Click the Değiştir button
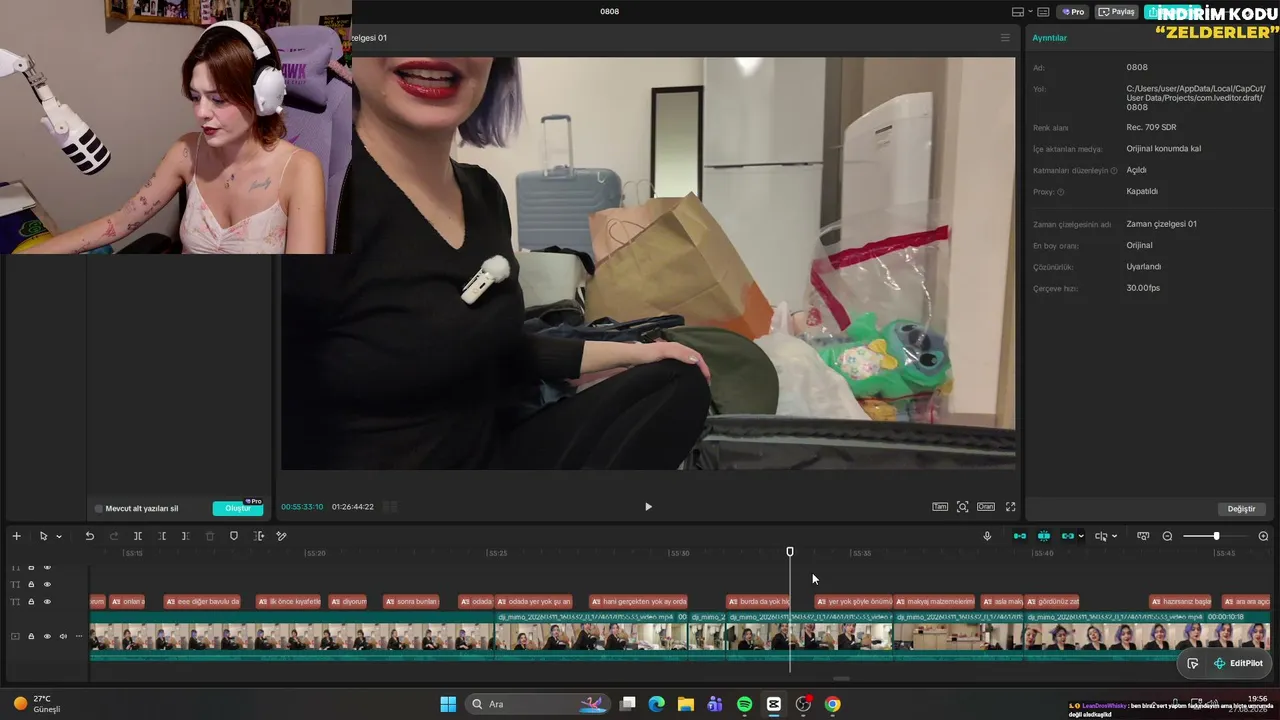 (x=1241, y=509)
